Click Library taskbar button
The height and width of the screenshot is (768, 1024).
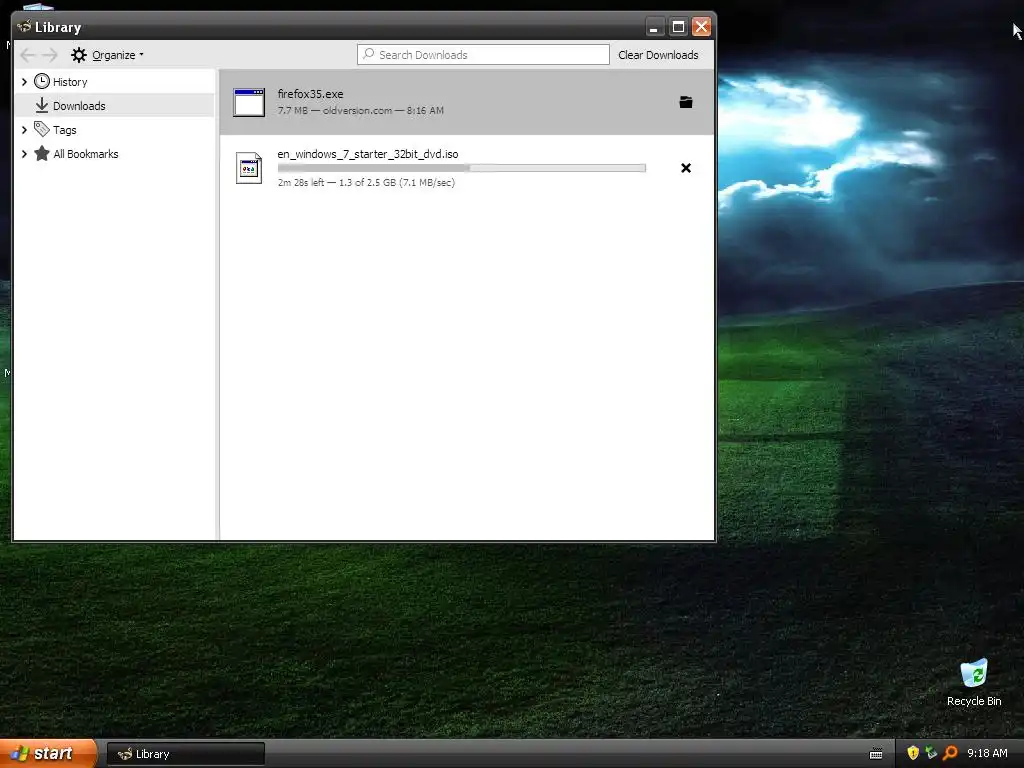click(185, 754)
